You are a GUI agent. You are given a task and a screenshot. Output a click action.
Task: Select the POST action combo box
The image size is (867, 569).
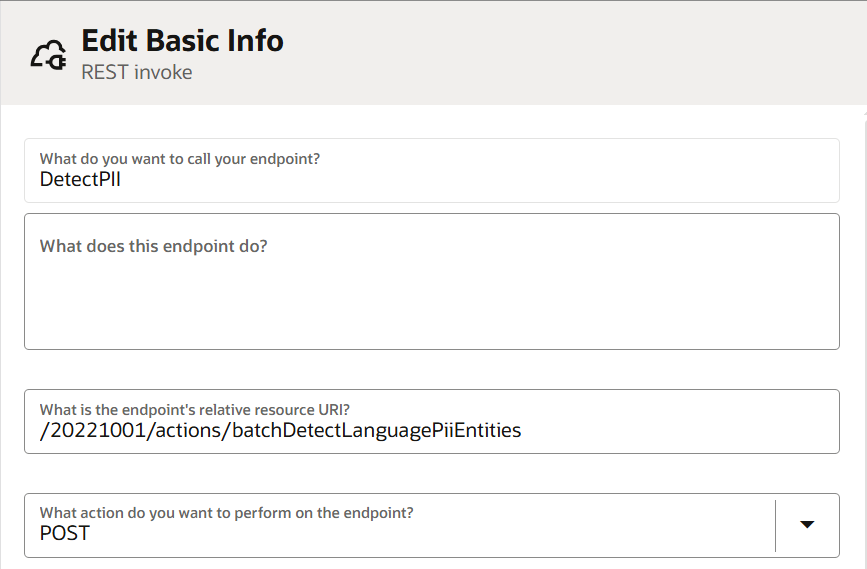point(432,525)
